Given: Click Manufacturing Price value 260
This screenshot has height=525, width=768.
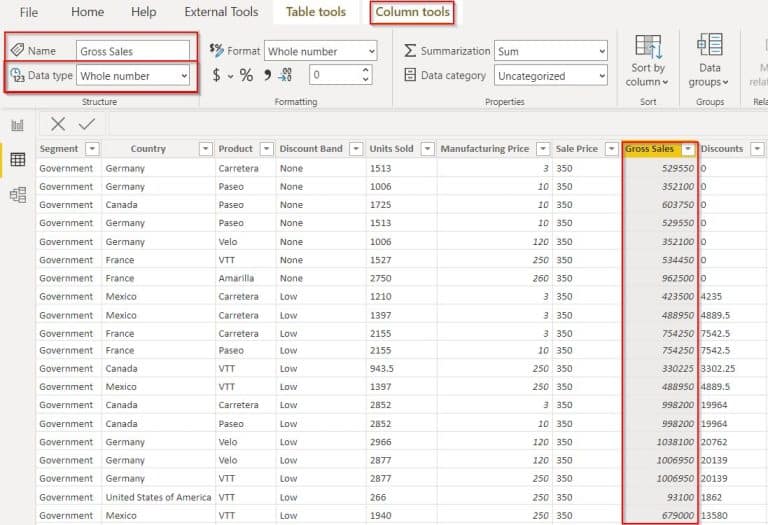Looking at the screenshot, I should [x=540, y=278].
